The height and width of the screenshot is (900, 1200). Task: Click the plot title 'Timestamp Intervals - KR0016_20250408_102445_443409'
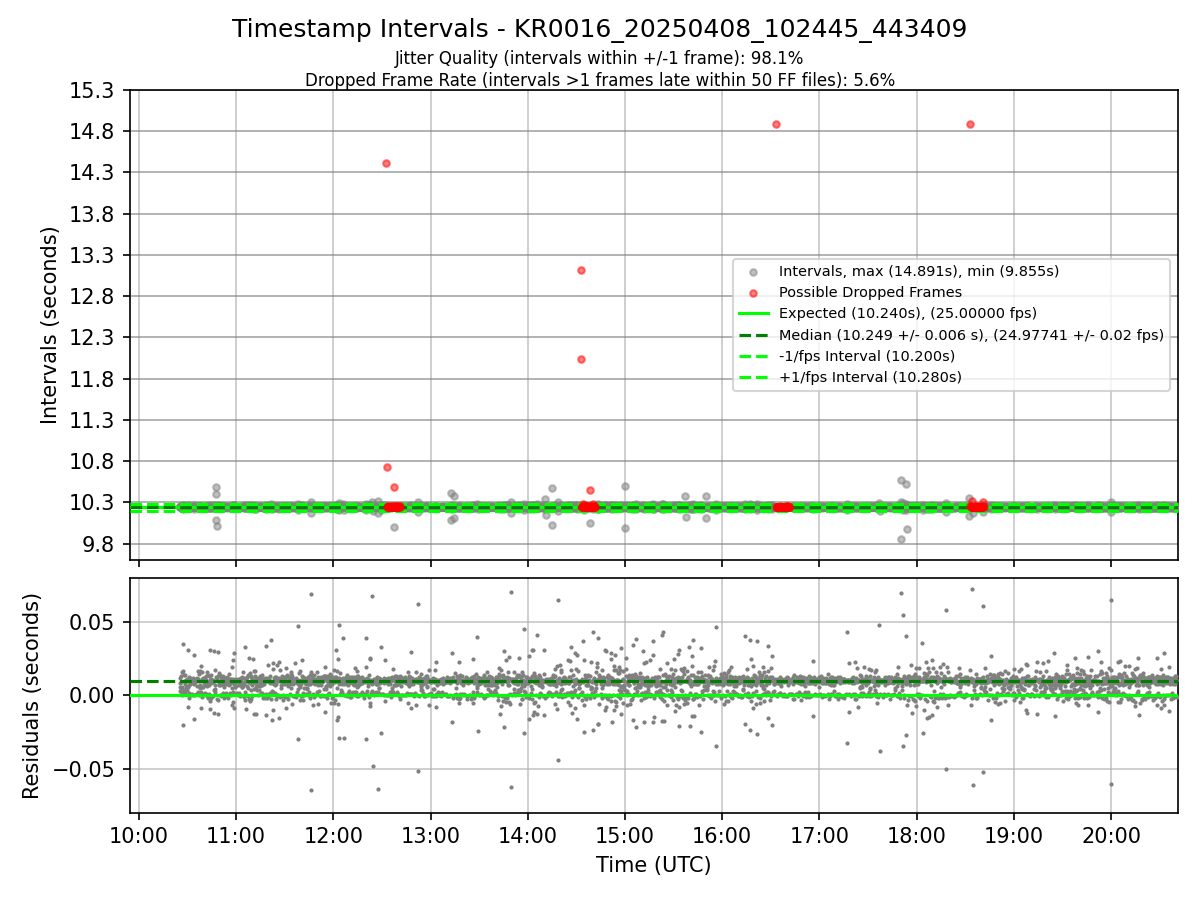click(x=599, y=29)
